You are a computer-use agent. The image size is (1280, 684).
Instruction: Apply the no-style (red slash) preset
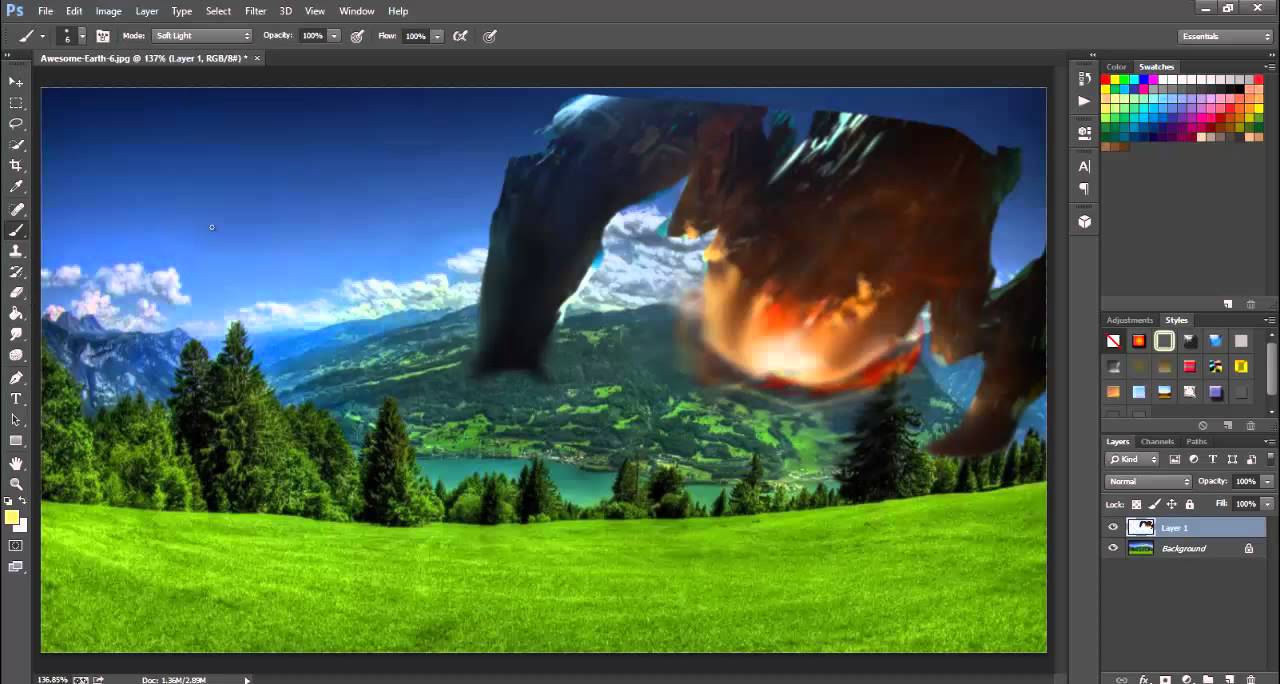pyautogui.click(x=1113, y=341)
